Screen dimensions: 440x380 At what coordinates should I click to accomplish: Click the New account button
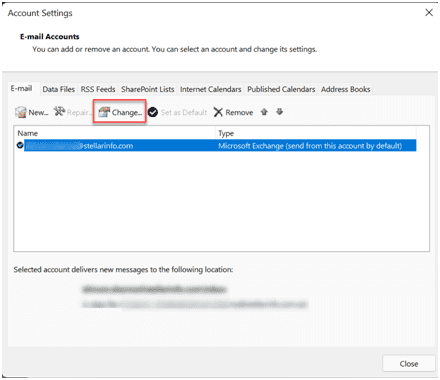tap(32, 112)
